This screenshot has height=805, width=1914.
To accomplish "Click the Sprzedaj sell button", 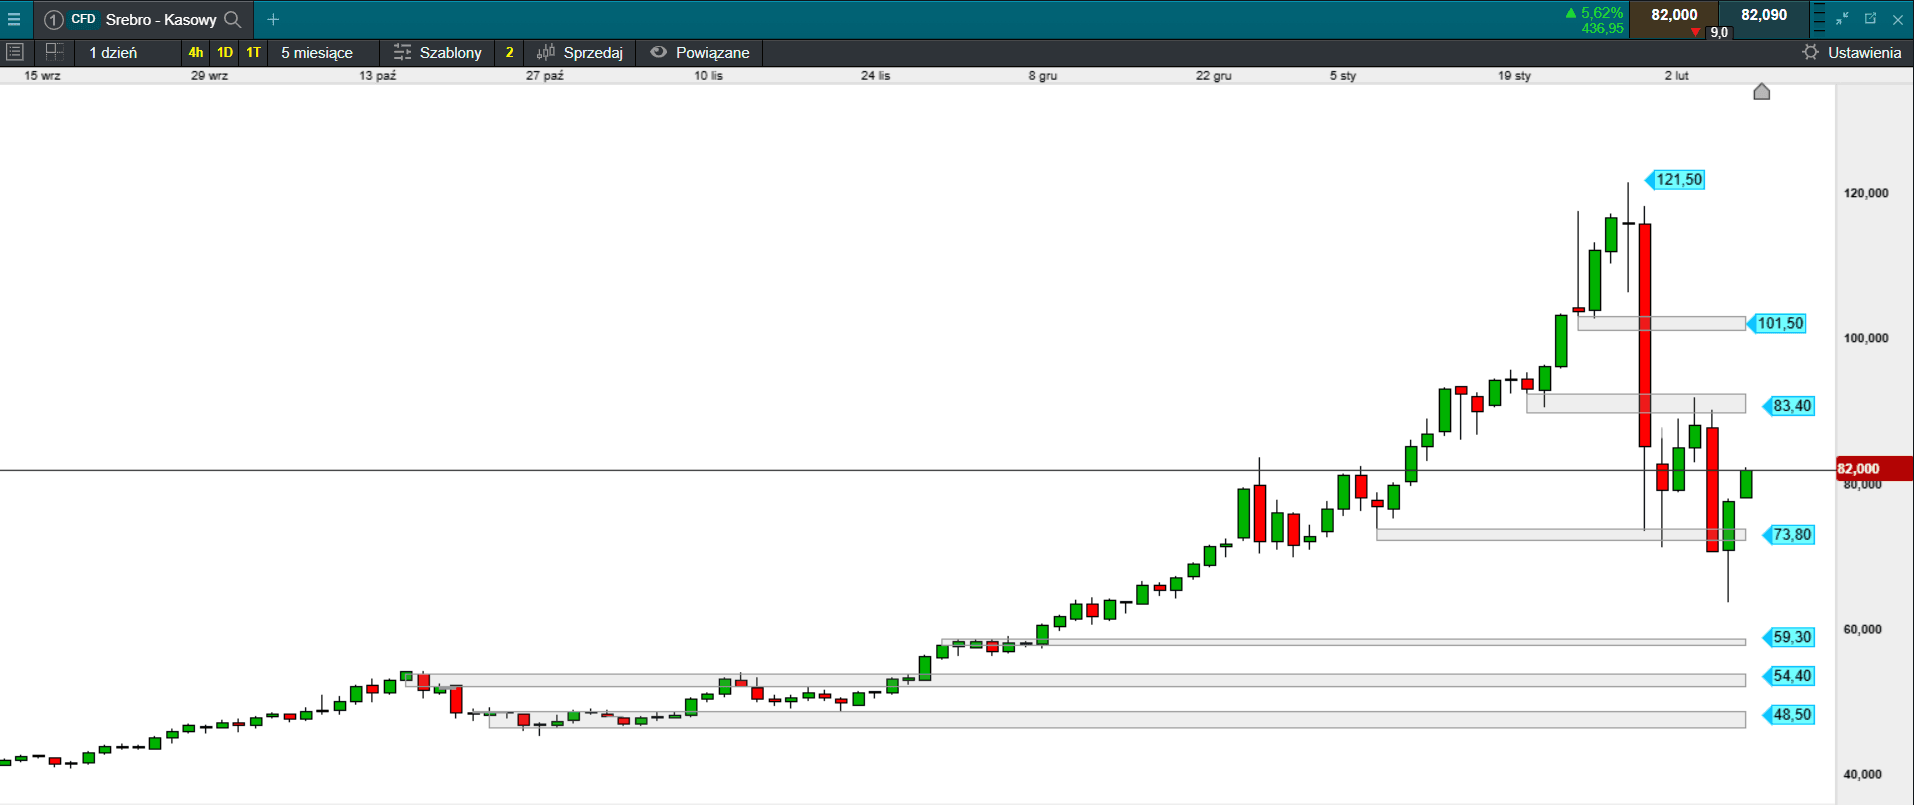I will point(580,52).
